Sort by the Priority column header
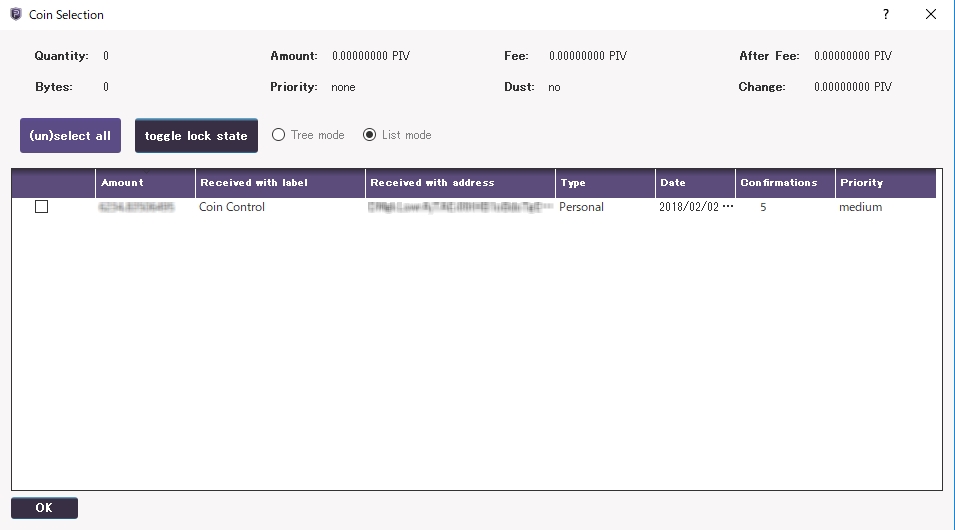The width and height of the screenshot is (955, 530). point(885,183)
